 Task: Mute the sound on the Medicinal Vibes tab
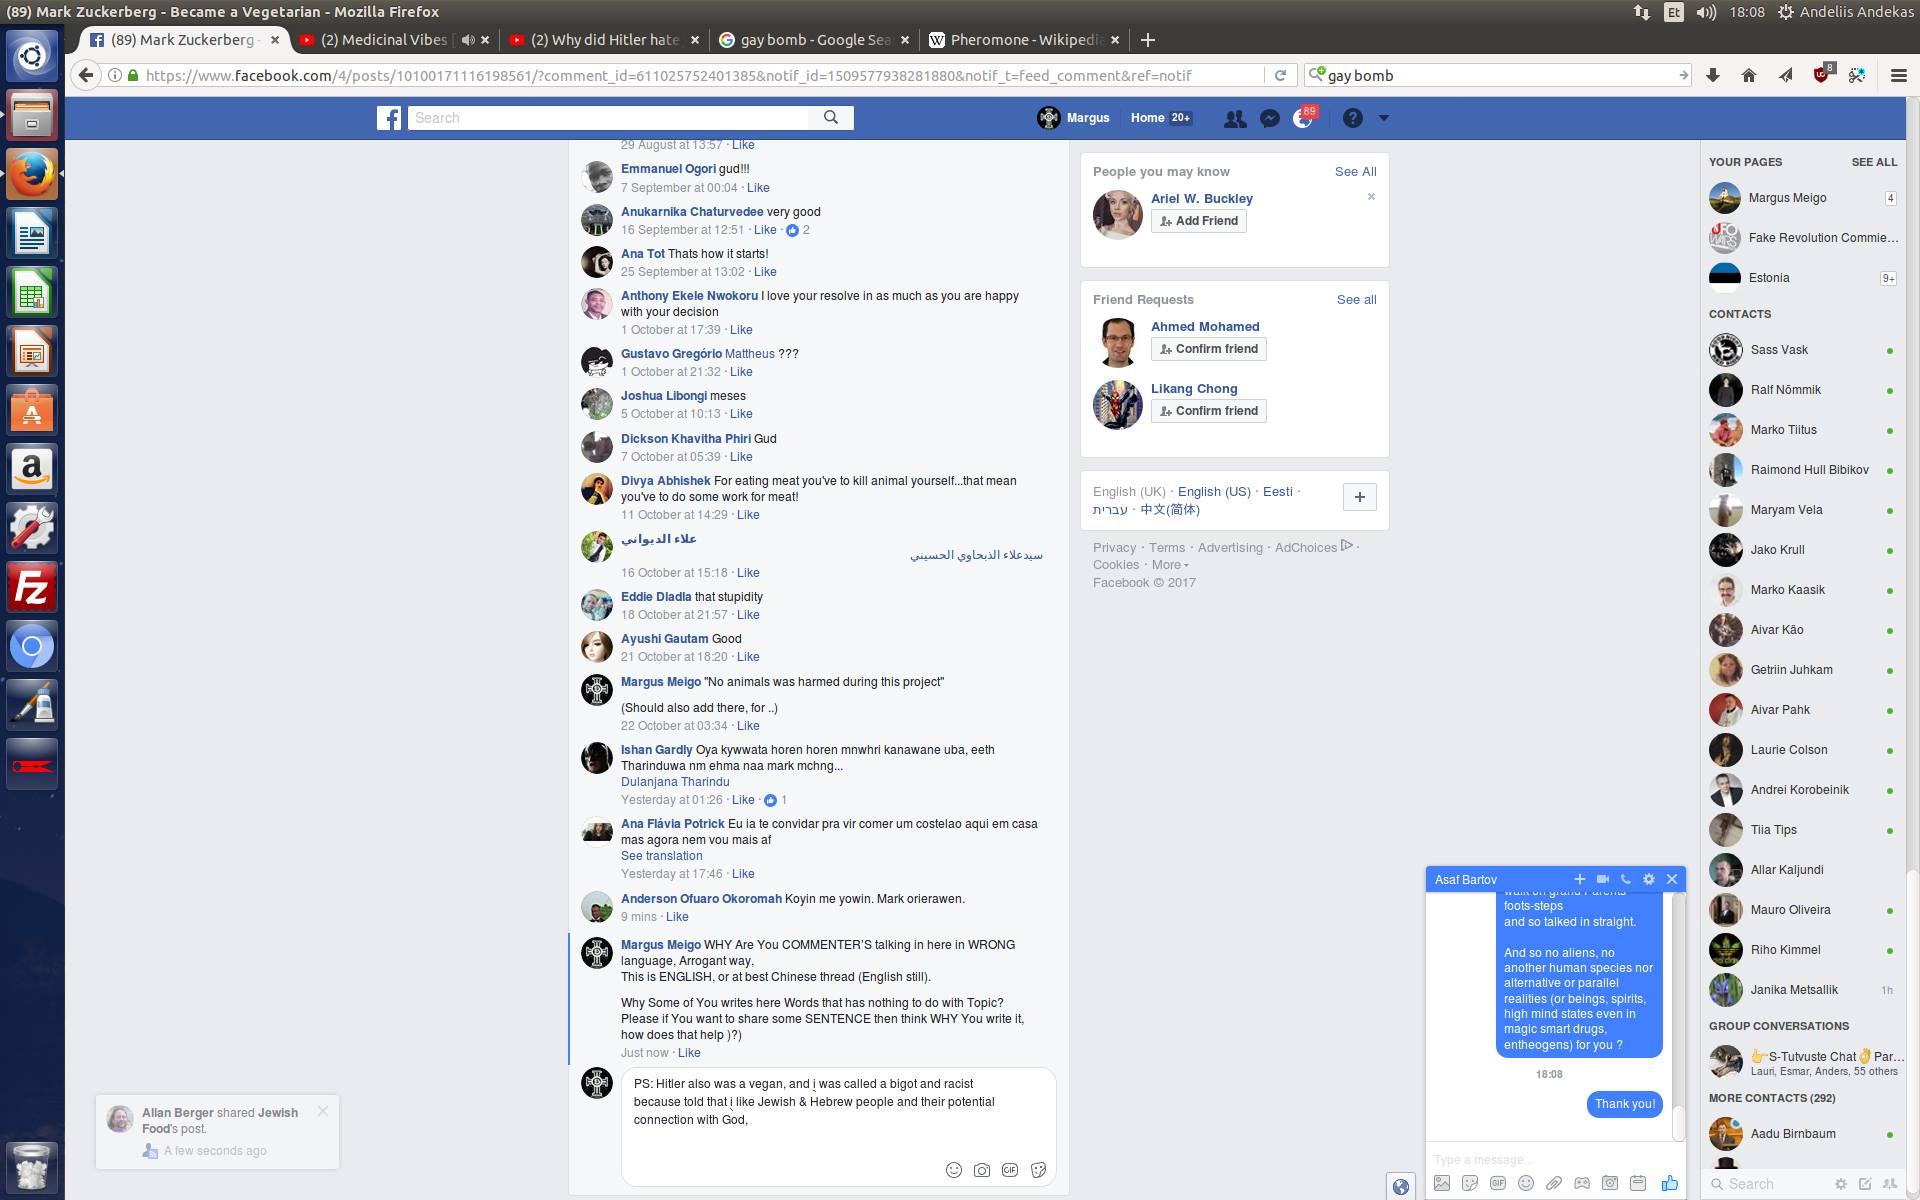(467, 40)
